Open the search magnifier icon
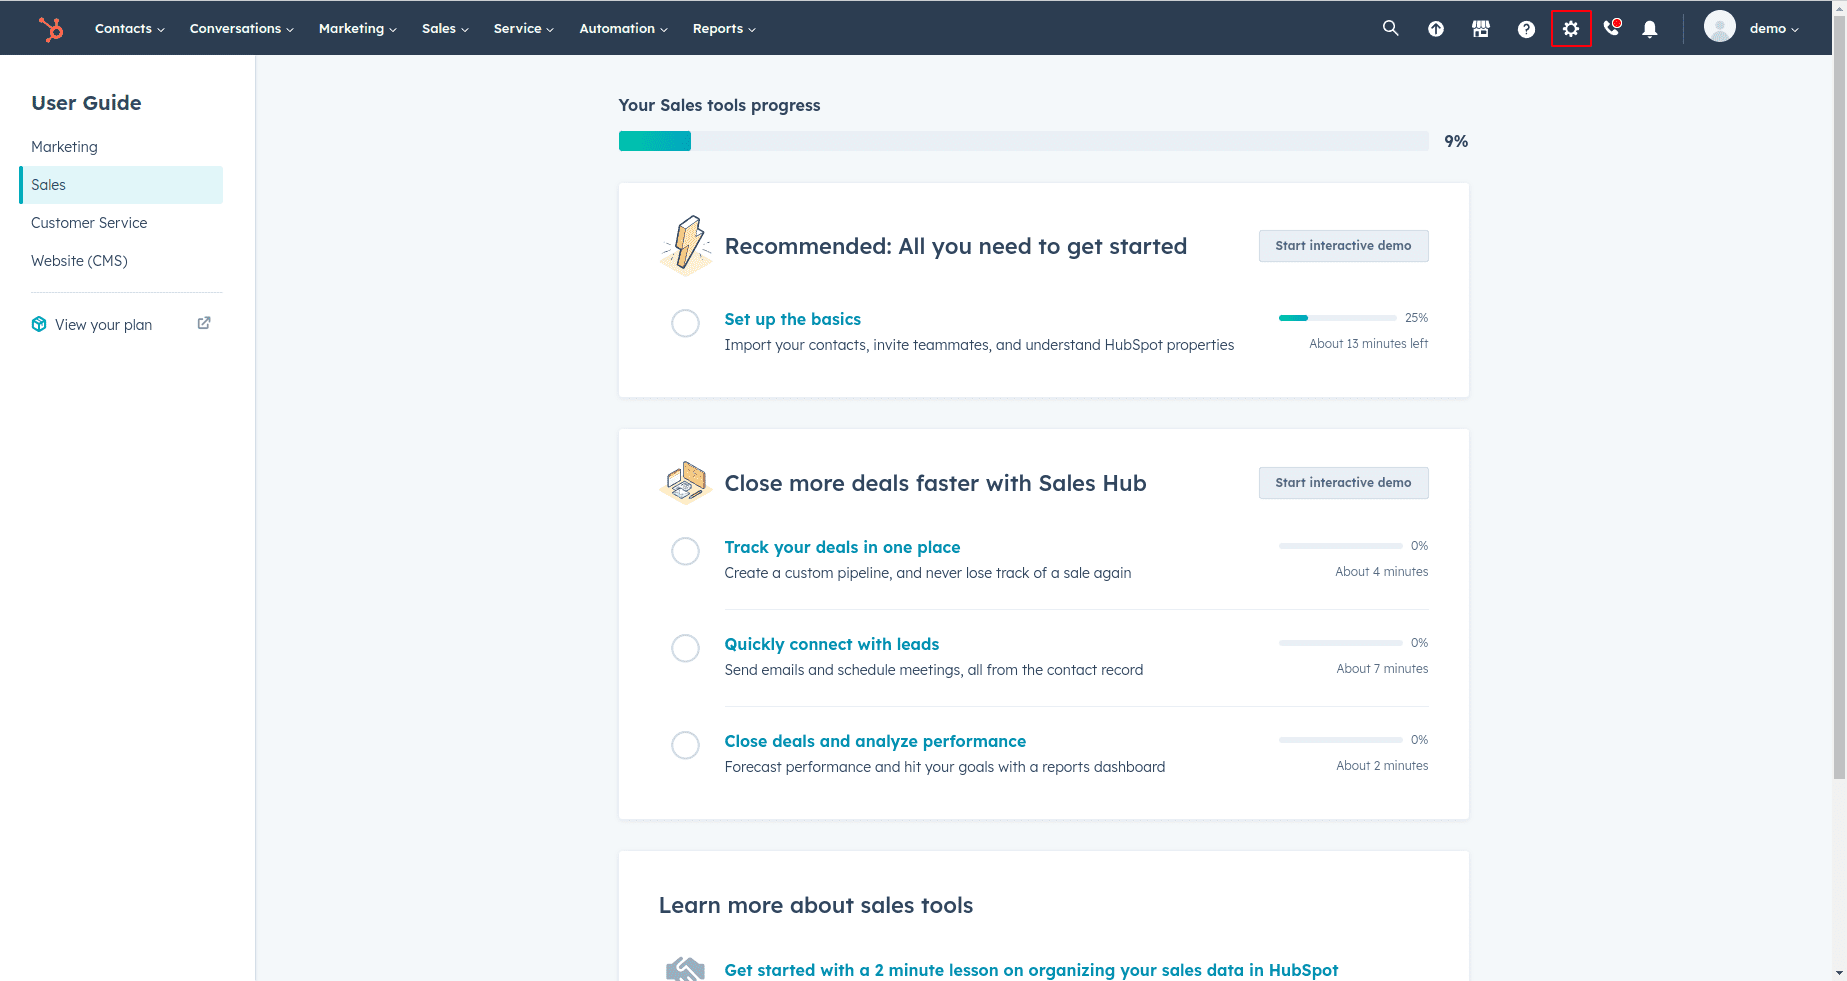The height and width of the screenshot is (981, 1847). point(1390,28)
